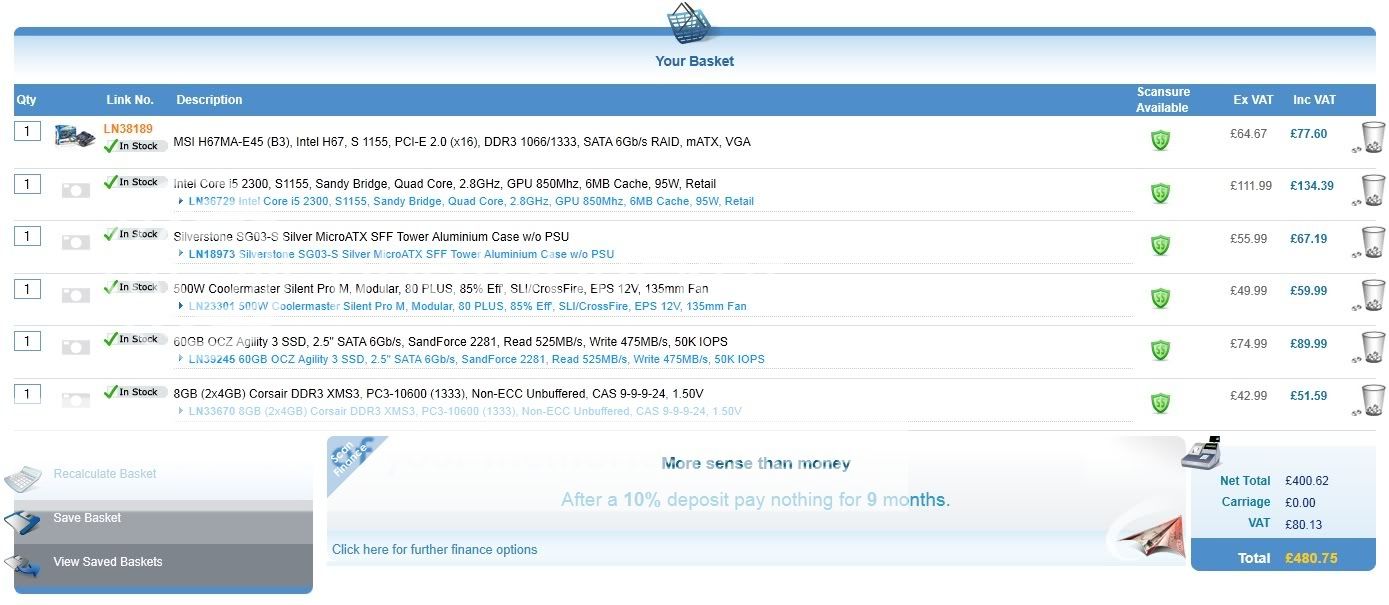Click the Recalculate Basket button

104,474
